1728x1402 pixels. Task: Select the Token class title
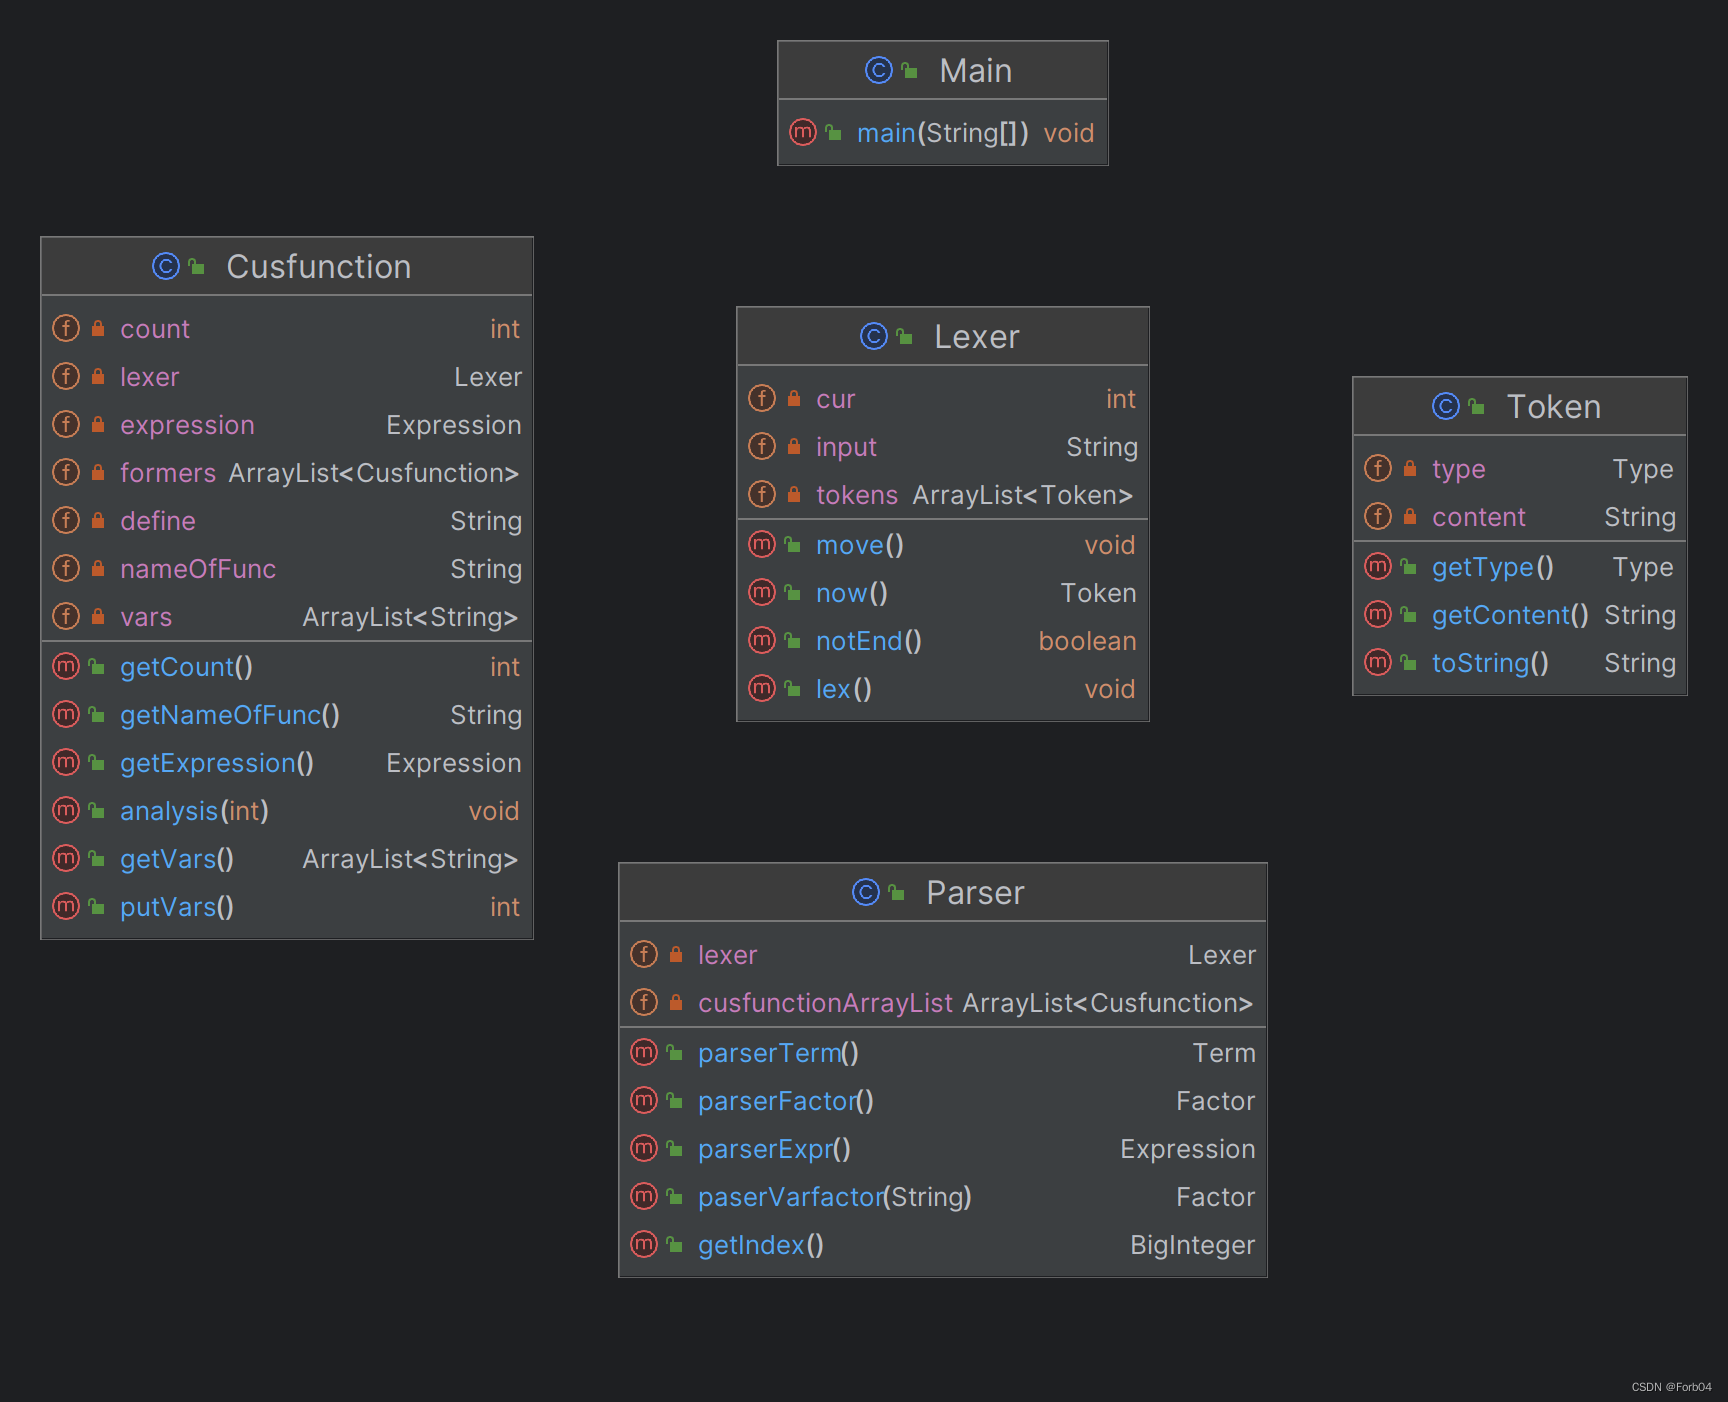click(1554, 407)
